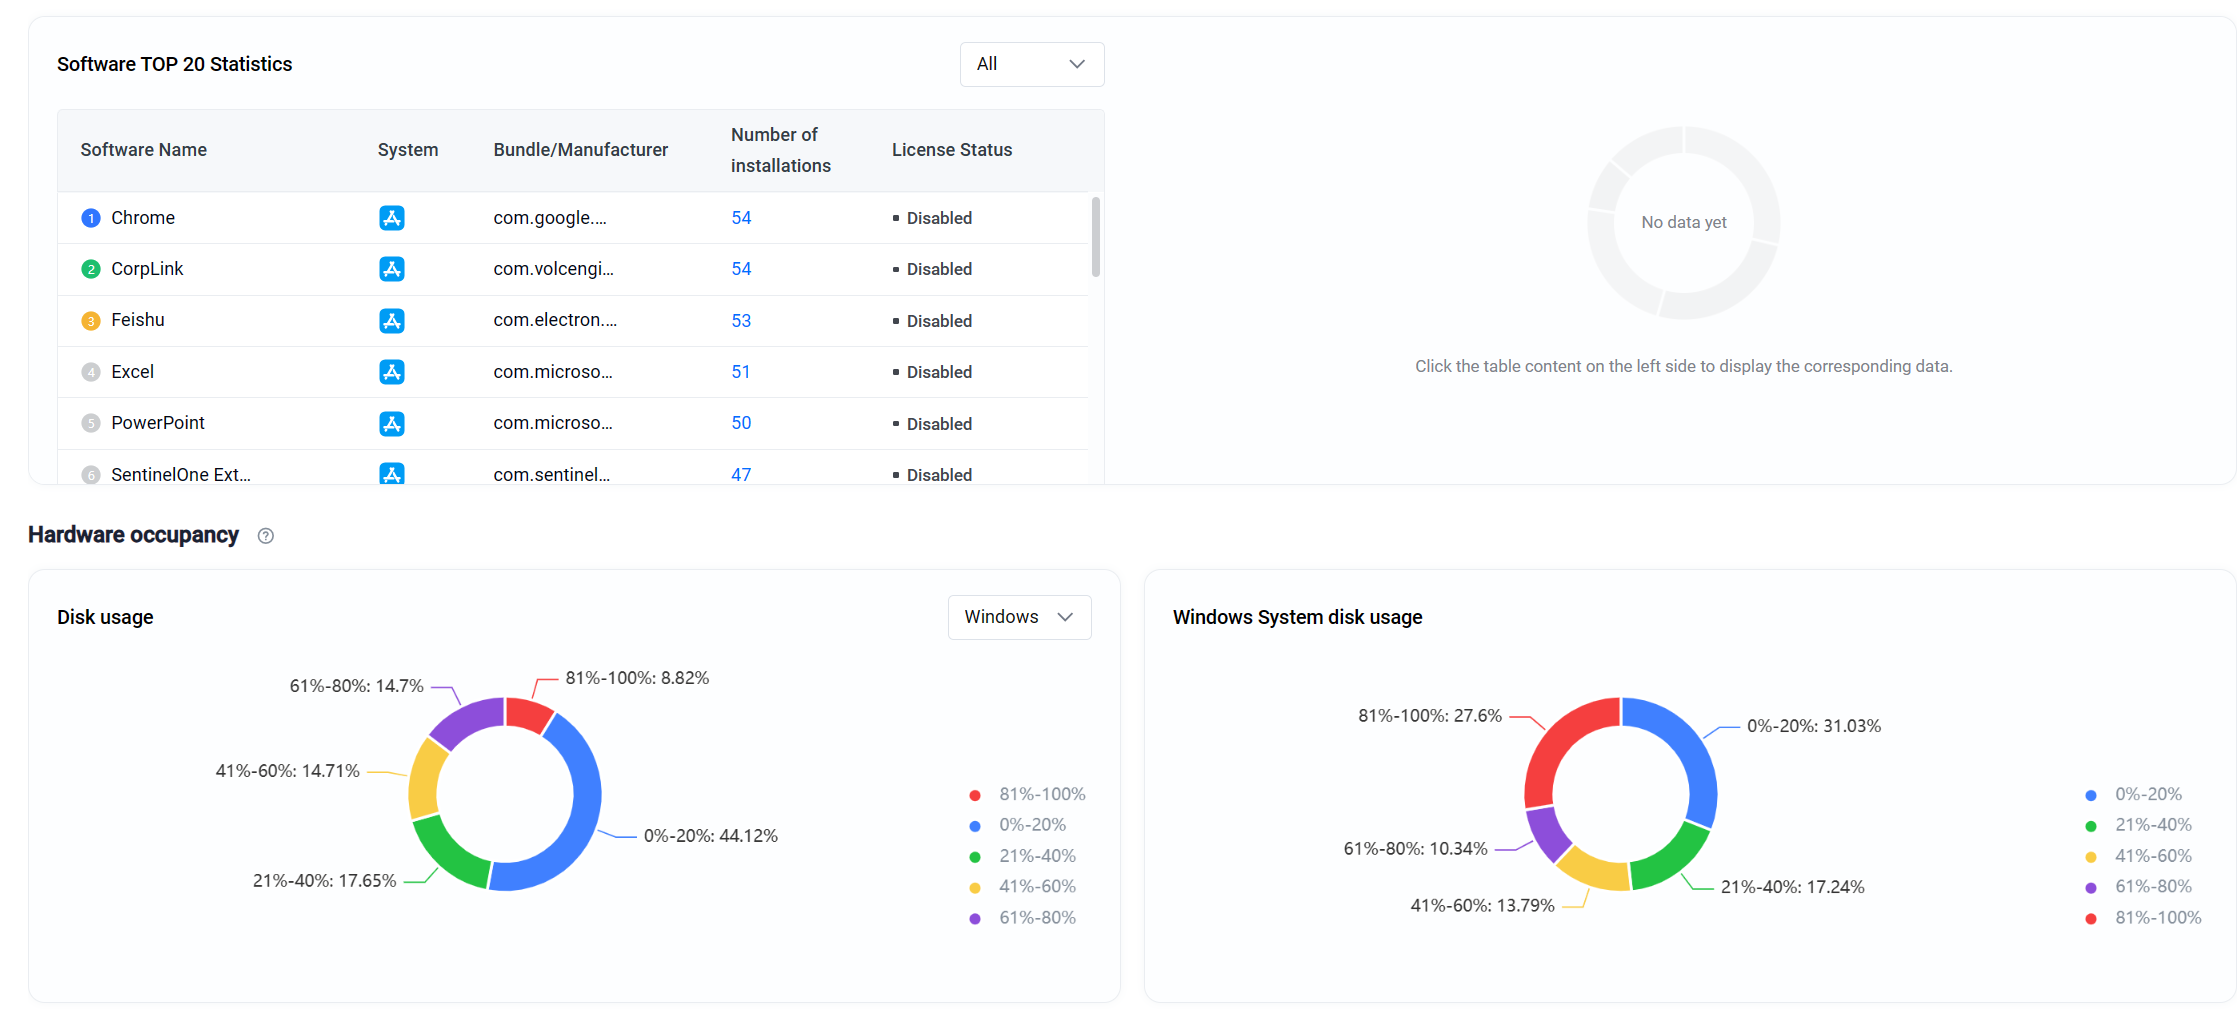
Task: Click the com.sentinel... bundle cell
Action: (x=552, y=475)
